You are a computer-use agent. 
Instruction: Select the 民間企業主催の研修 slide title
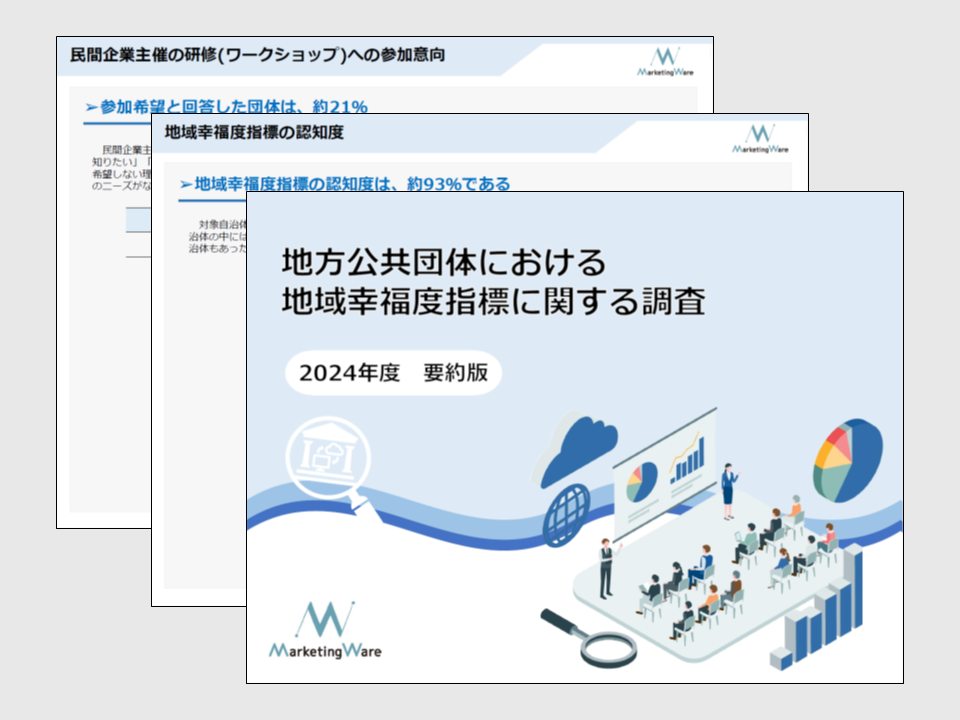coord(251,55)
